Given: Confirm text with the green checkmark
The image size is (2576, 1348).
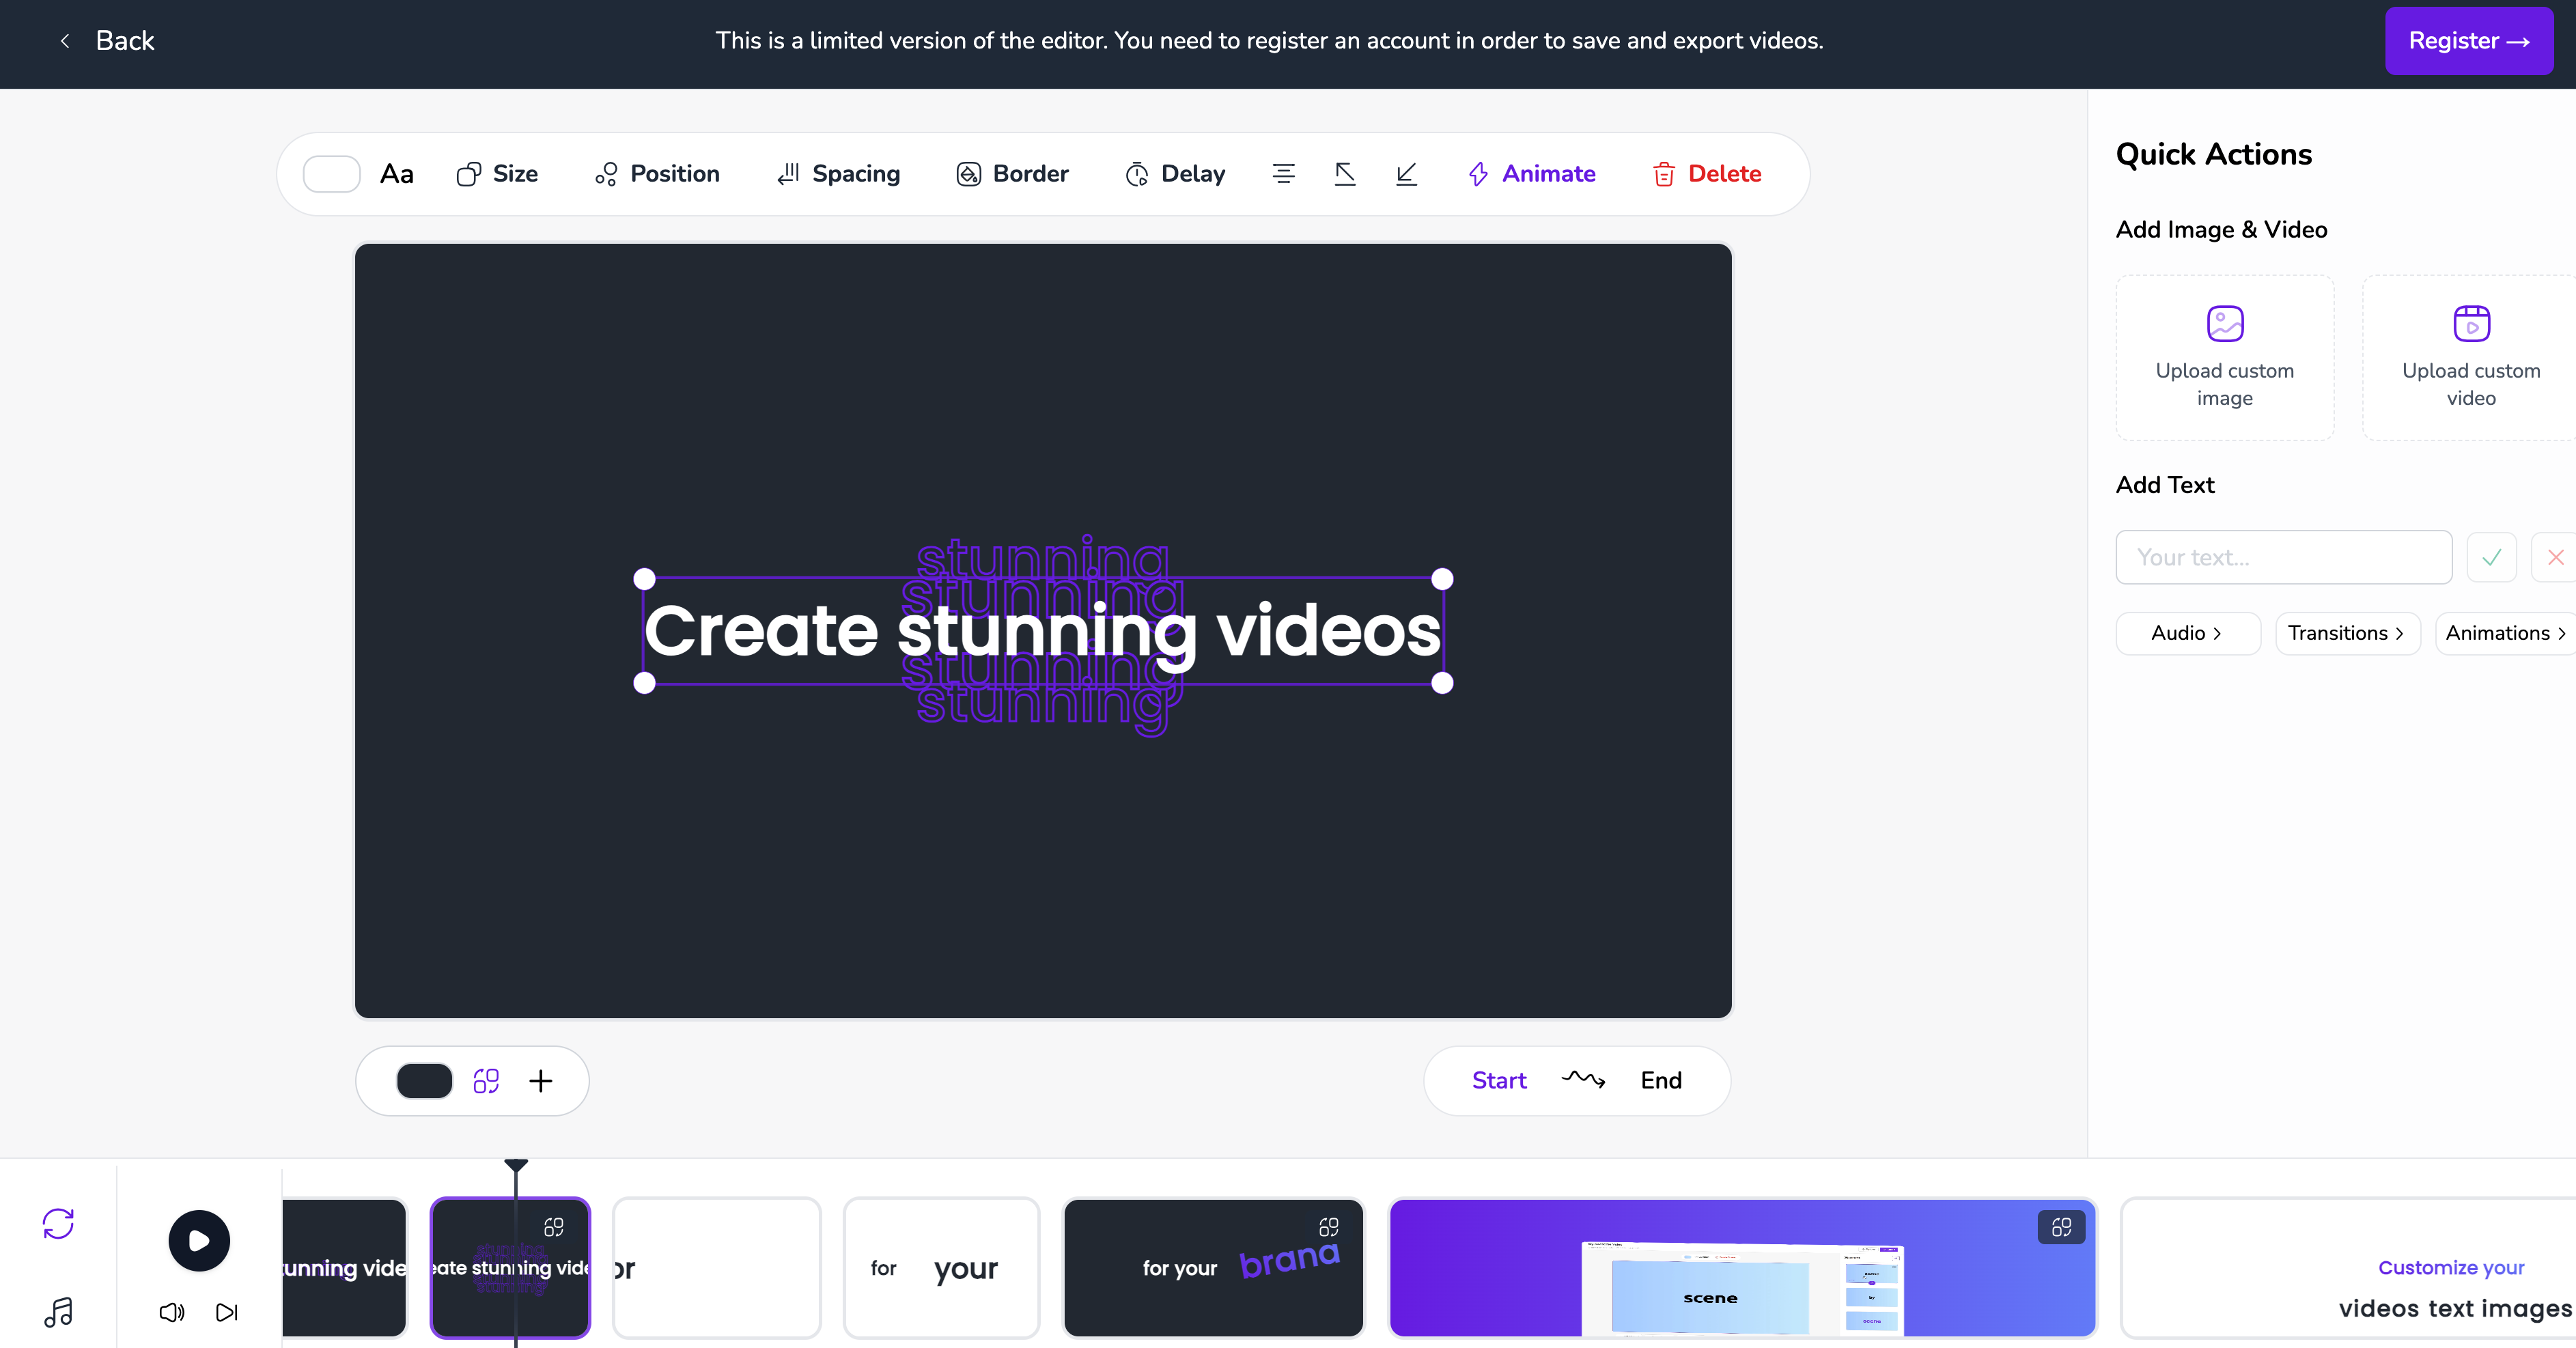Looking at the screenshot, I should (2491, 557).
